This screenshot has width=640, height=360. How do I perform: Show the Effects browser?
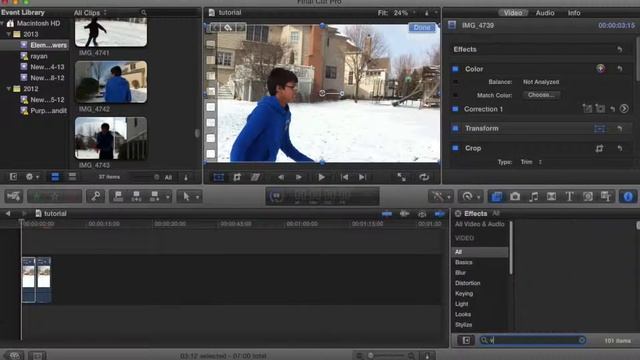tap(497, 197)
